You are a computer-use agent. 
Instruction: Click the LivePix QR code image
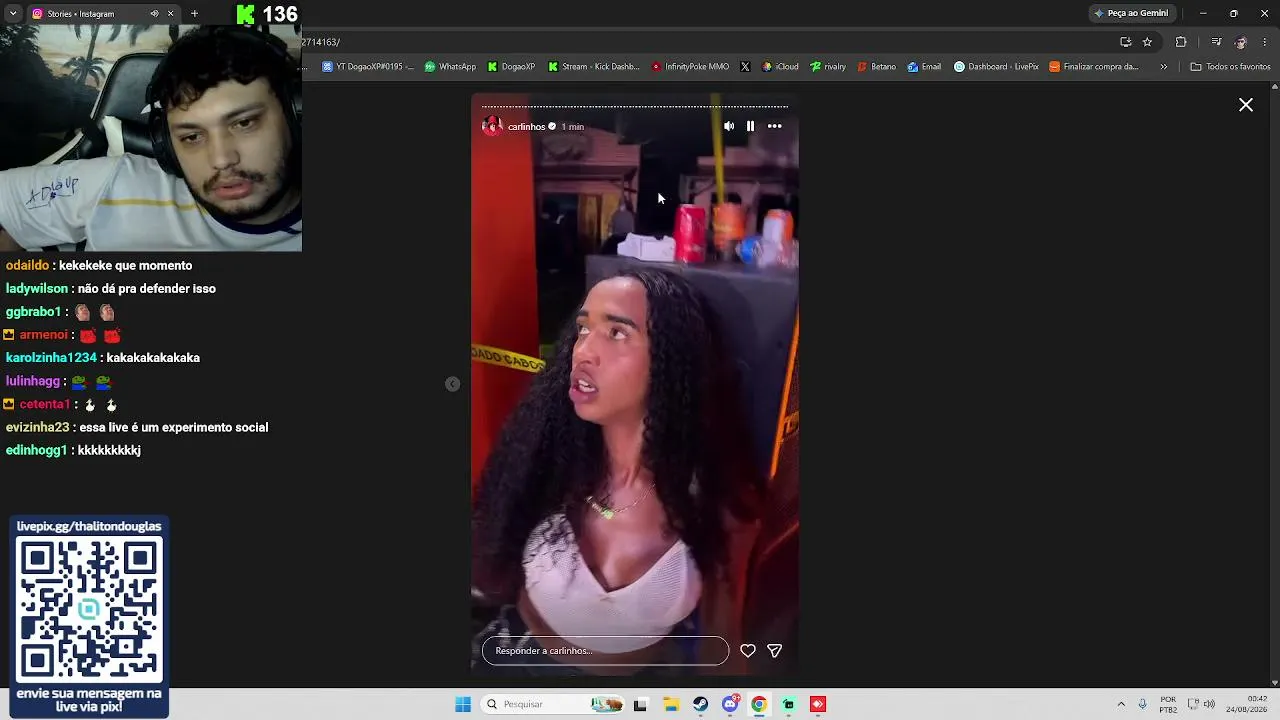point(89,610)
